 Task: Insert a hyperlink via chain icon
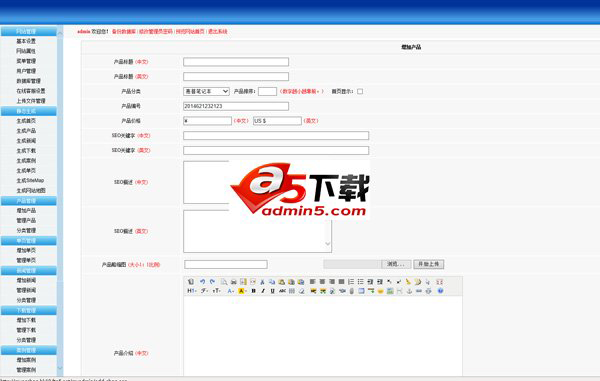(419, 291)
